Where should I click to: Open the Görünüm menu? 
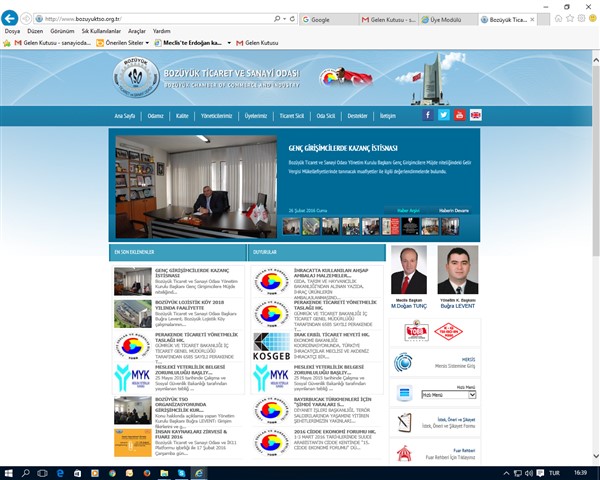62,31
